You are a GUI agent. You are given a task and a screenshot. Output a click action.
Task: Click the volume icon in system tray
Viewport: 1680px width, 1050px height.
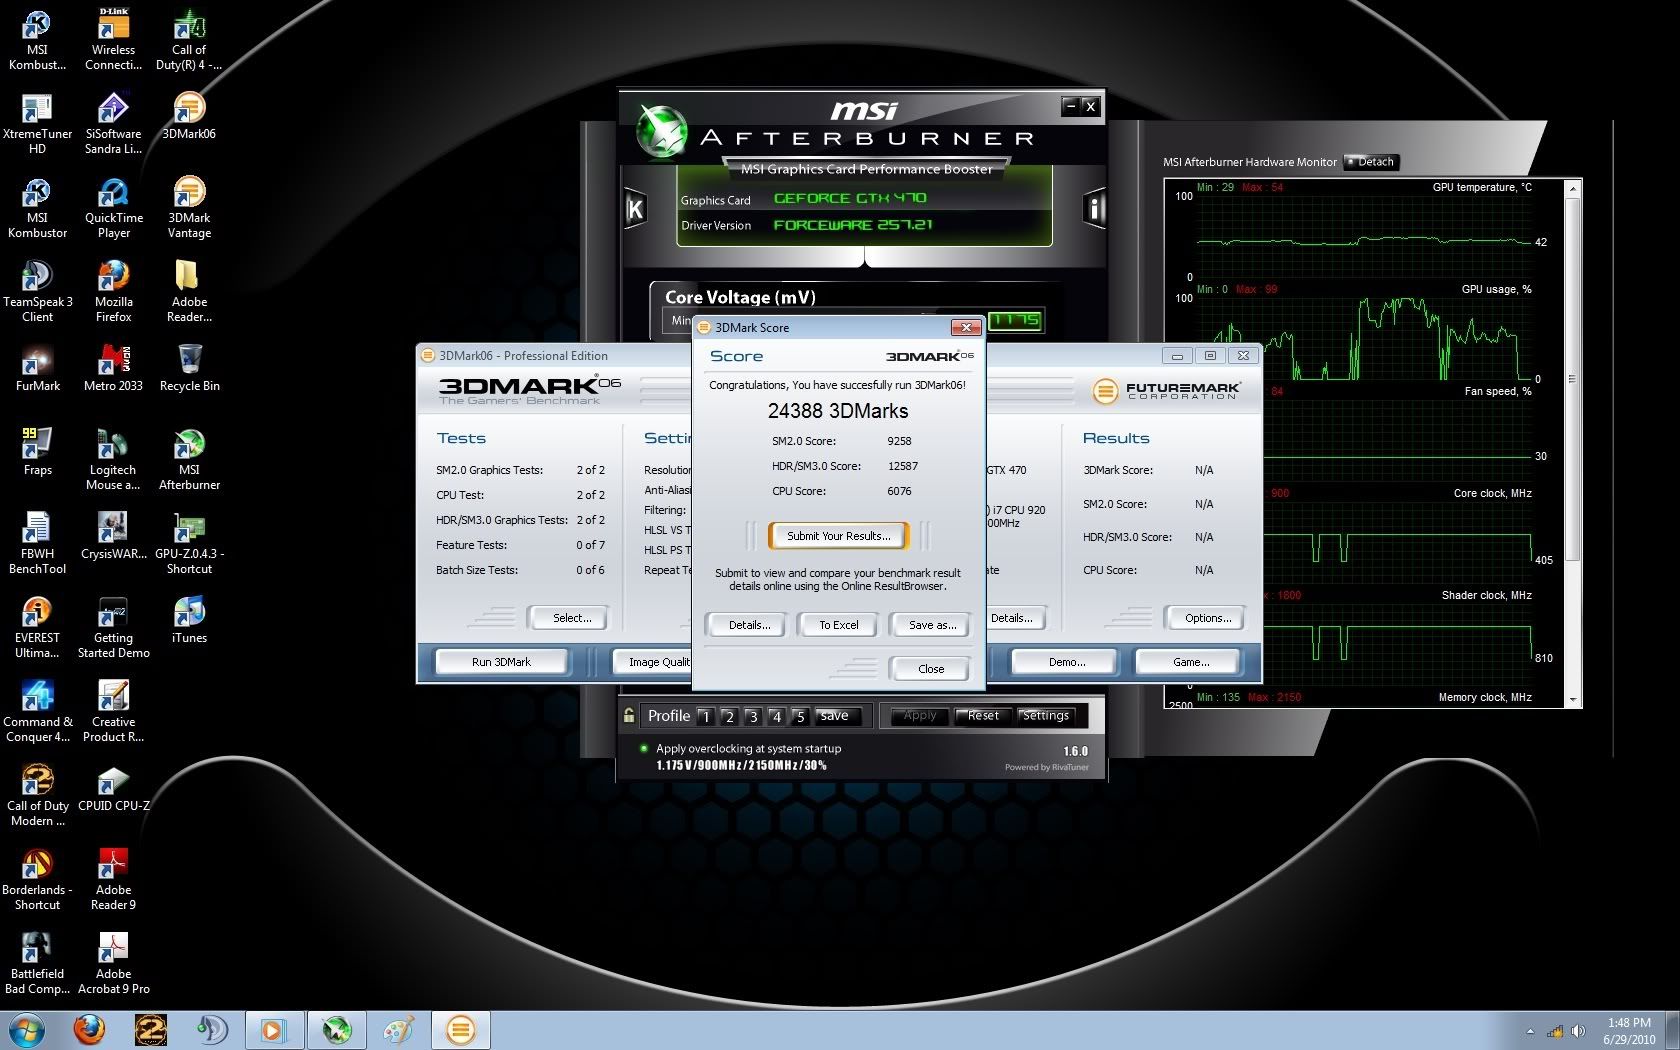click(x=1578, y=1031)
